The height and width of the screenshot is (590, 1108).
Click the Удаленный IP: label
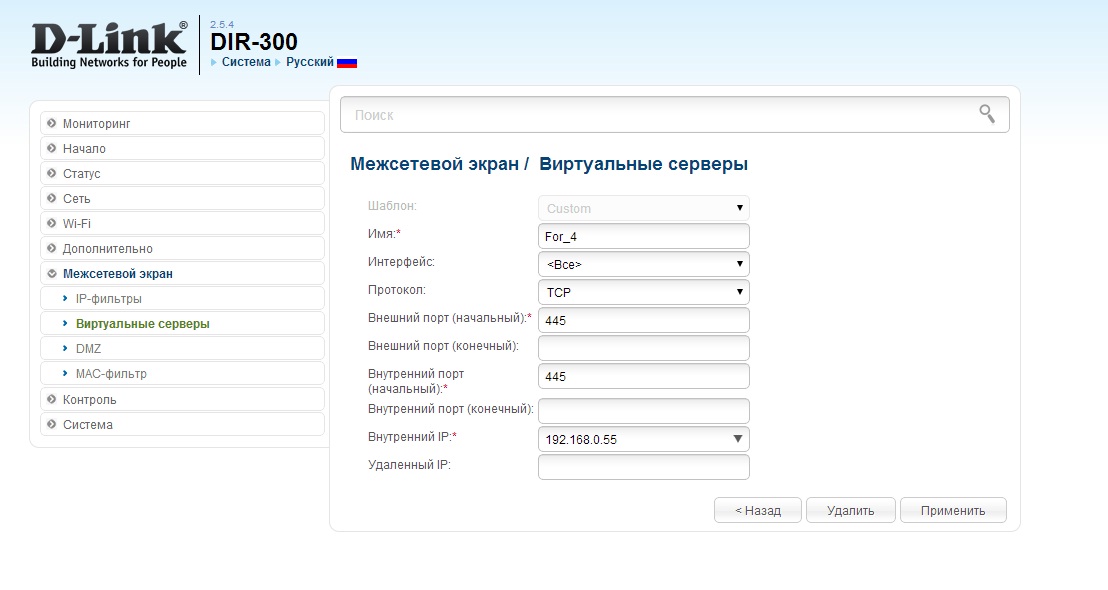[409, 464]
